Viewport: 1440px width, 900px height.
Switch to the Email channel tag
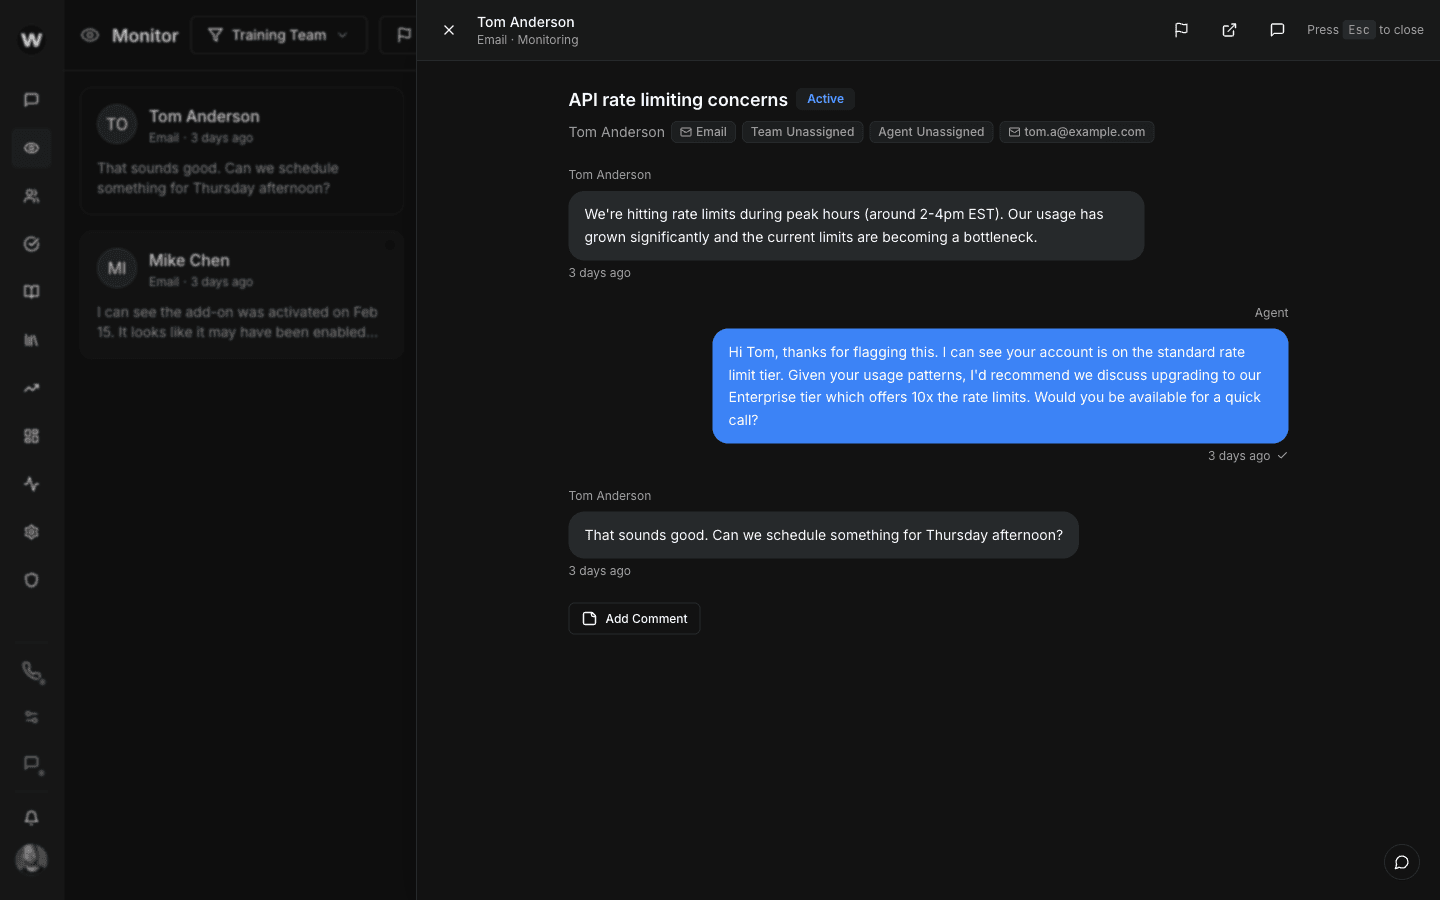coord(703,131)
